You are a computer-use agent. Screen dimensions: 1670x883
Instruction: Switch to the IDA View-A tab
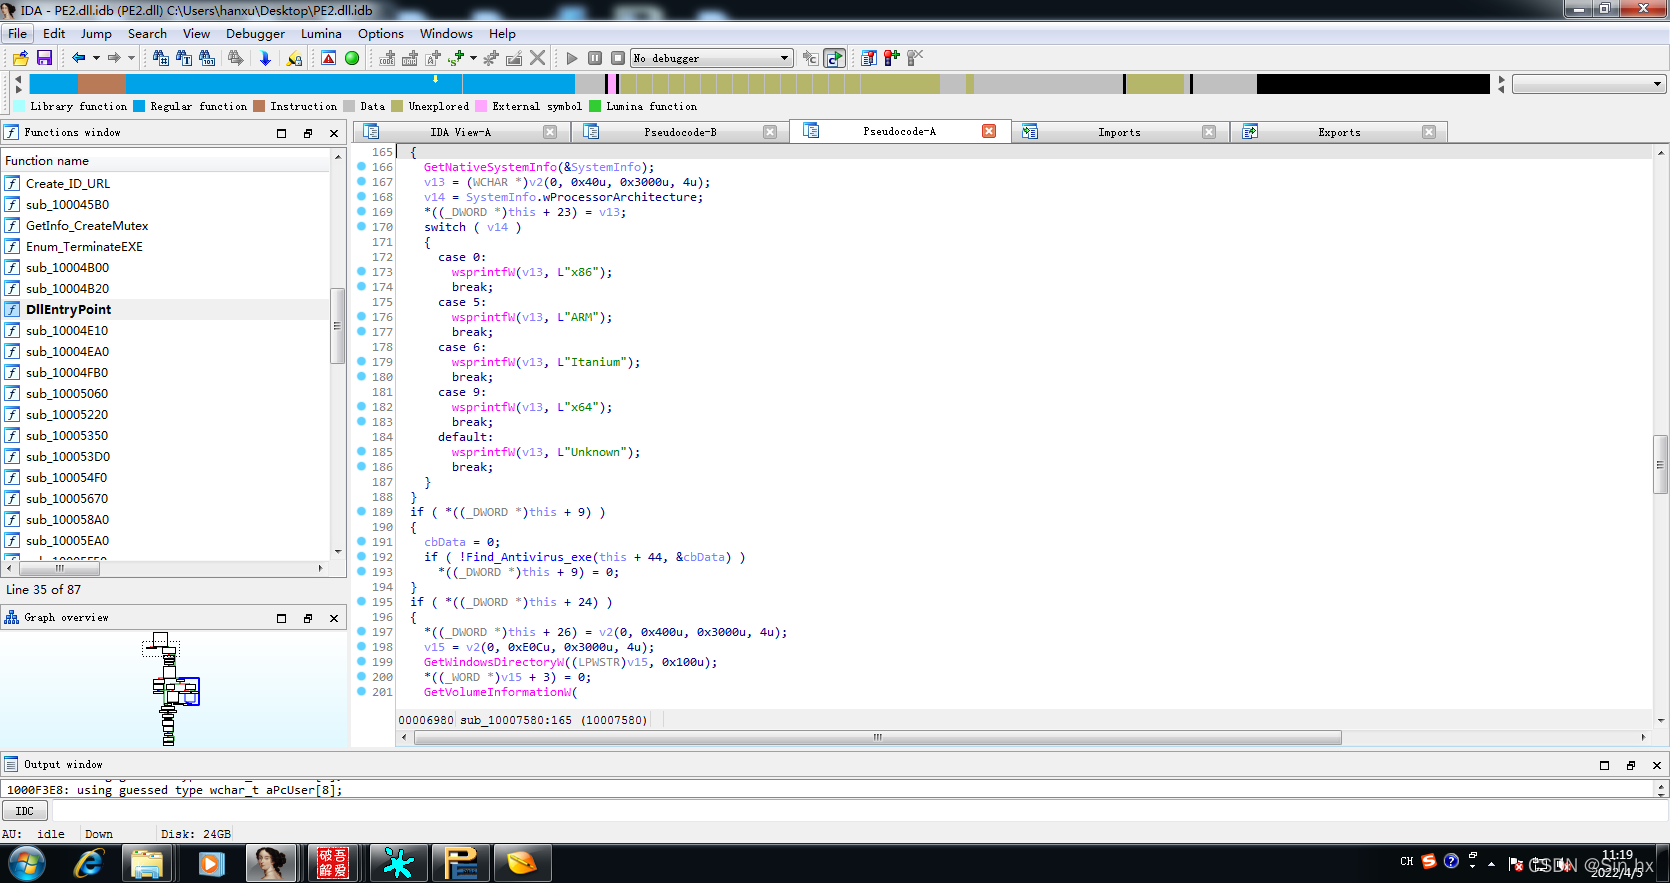coord(460,132)
